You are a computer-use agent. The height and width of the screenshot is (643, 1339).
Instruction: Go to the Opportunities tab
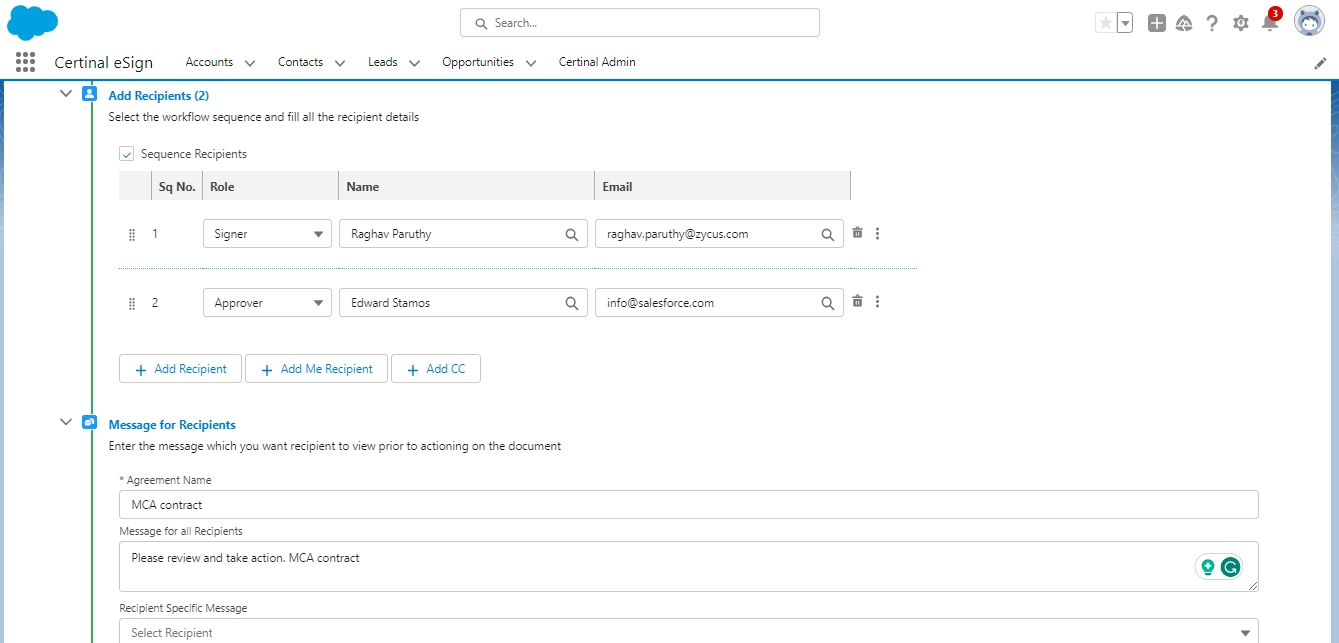click(x=478, y=62)
